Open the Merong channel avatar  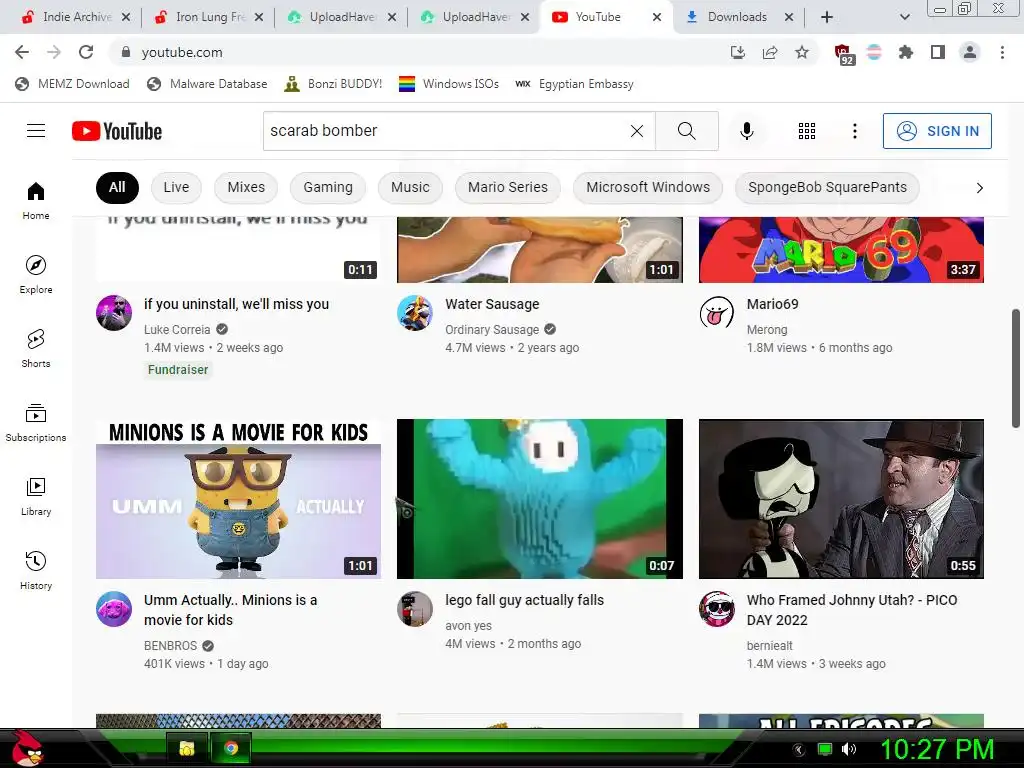click(717, 313)
